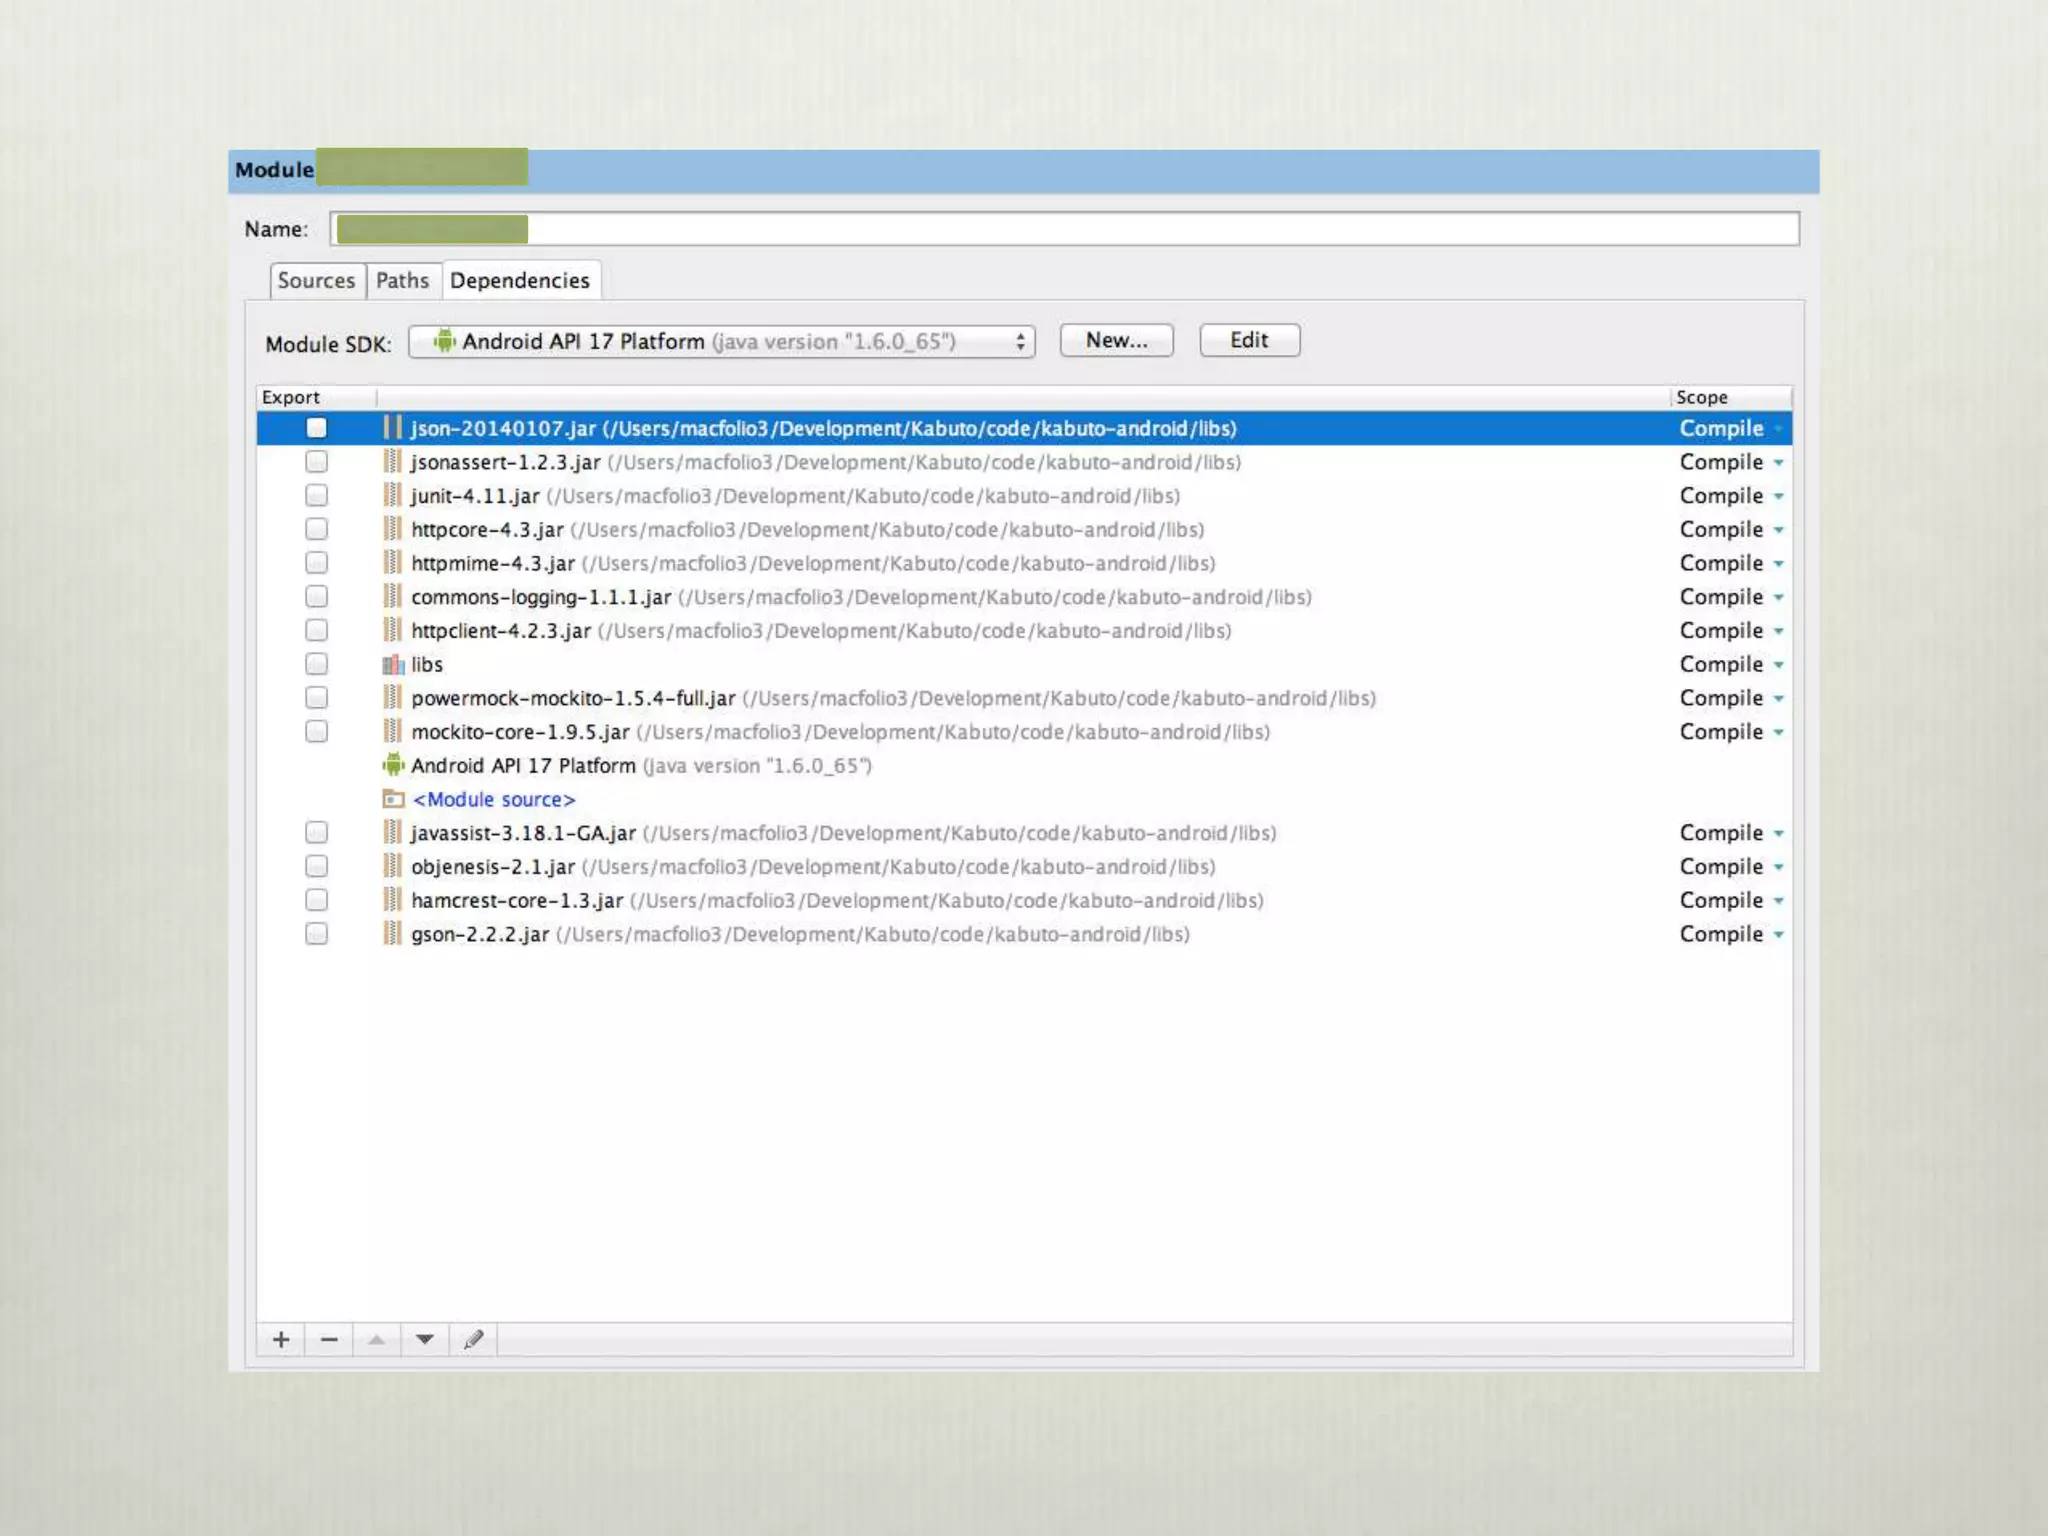Switch to the Paths tab
The width and height of the screenshot is (2048, 1536).
402,281
